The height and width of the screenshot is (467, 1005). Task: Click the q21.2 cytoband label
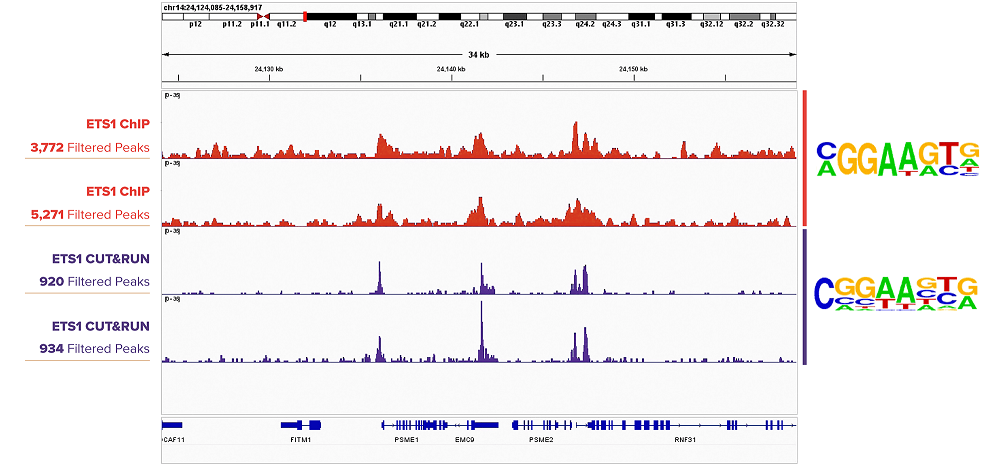tap(427, 24)
